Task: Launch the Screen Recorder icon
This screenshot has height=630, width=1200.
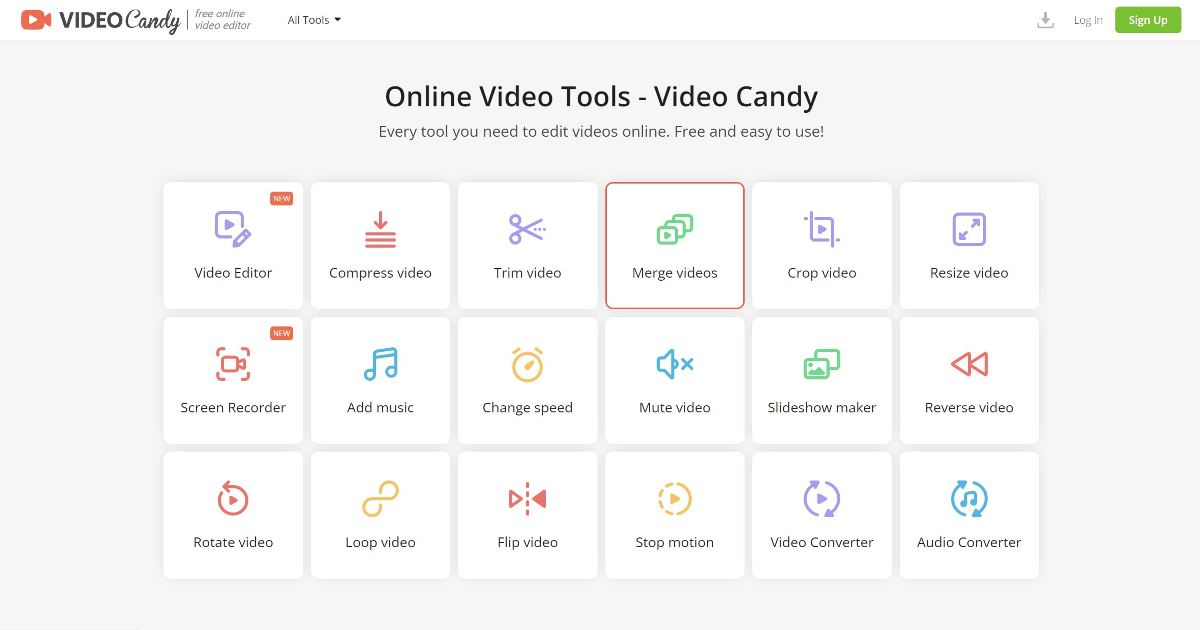Action: click(x=233, y=363)
